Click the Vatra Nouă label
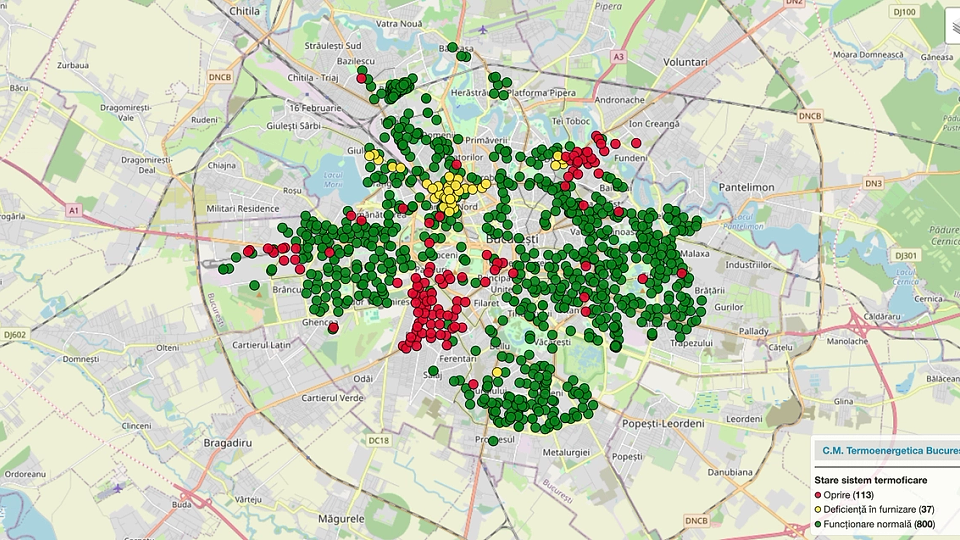 click(399, 24)
